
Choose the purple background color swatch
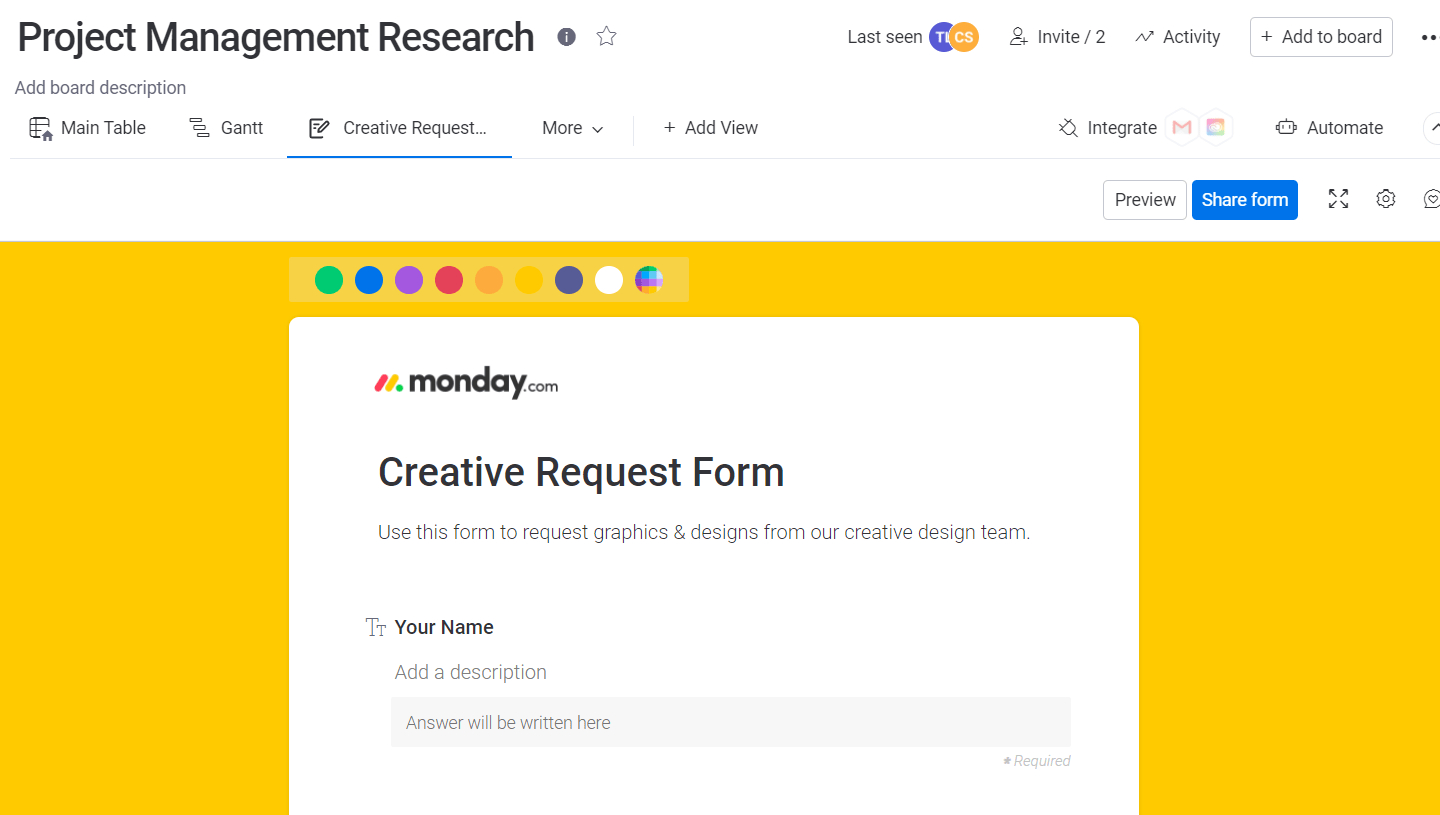click(409, 280)
